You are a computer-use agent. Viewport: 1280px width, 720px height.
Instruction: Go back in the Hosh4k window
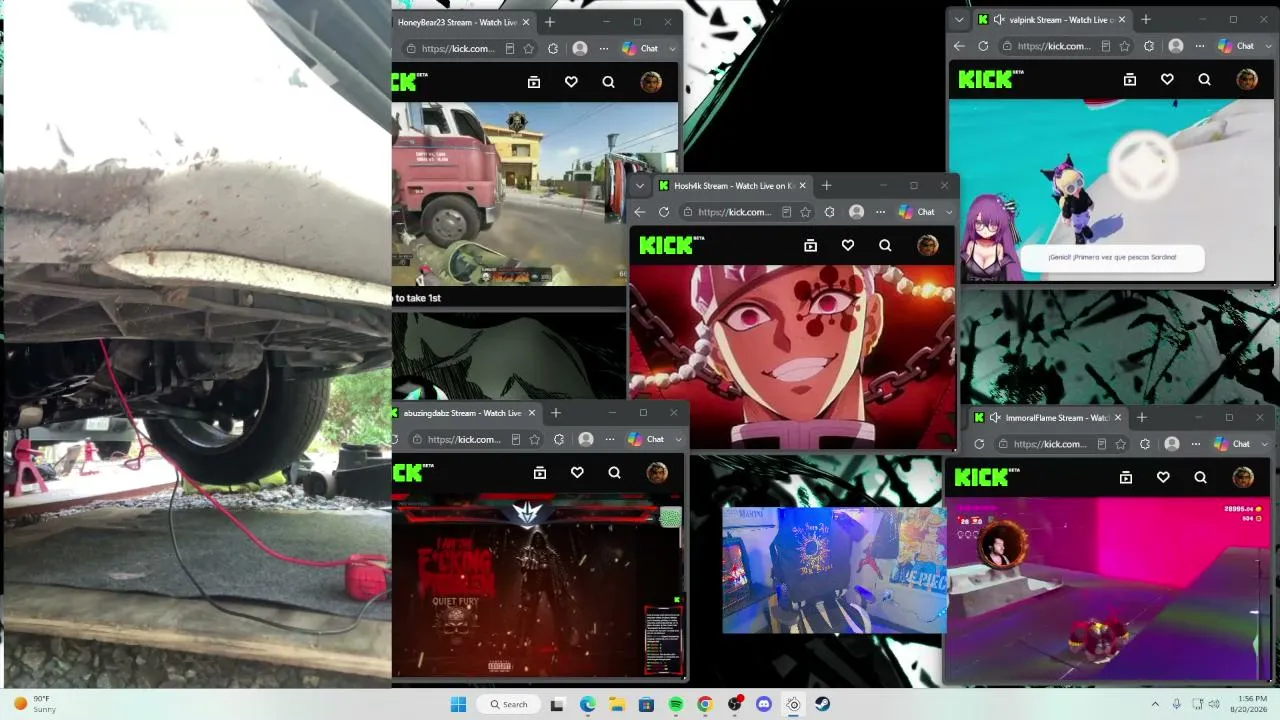tap(640, 212)
